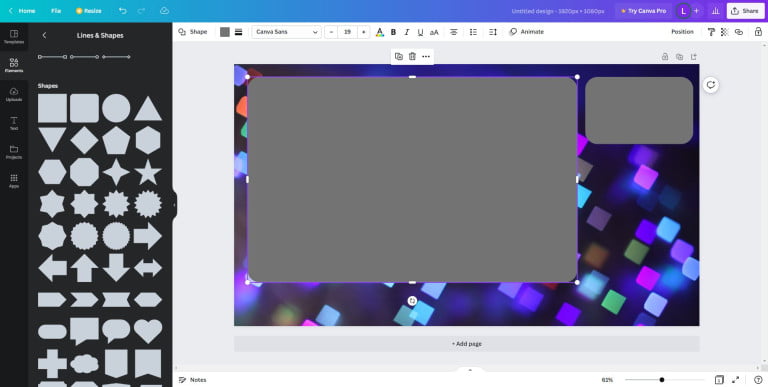Open the page grid view icon
The image size is (768, 387).
[x=719, y=380]
